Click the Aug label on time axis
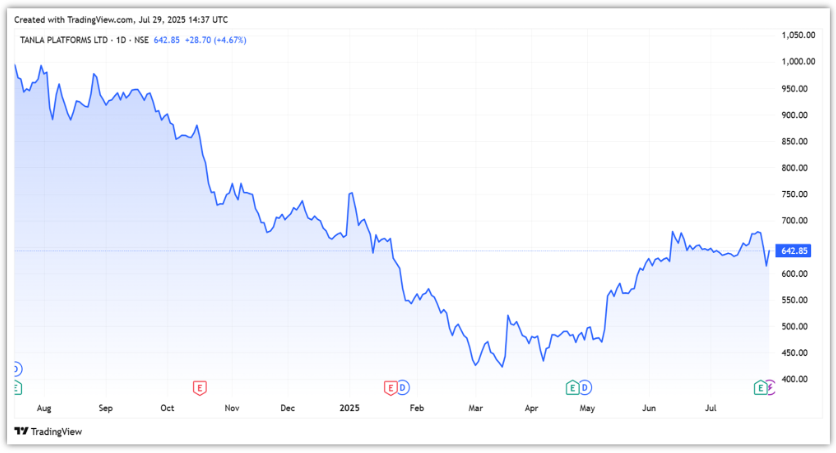This screenshot has width=836, height=453. click(x=43, y=408)
